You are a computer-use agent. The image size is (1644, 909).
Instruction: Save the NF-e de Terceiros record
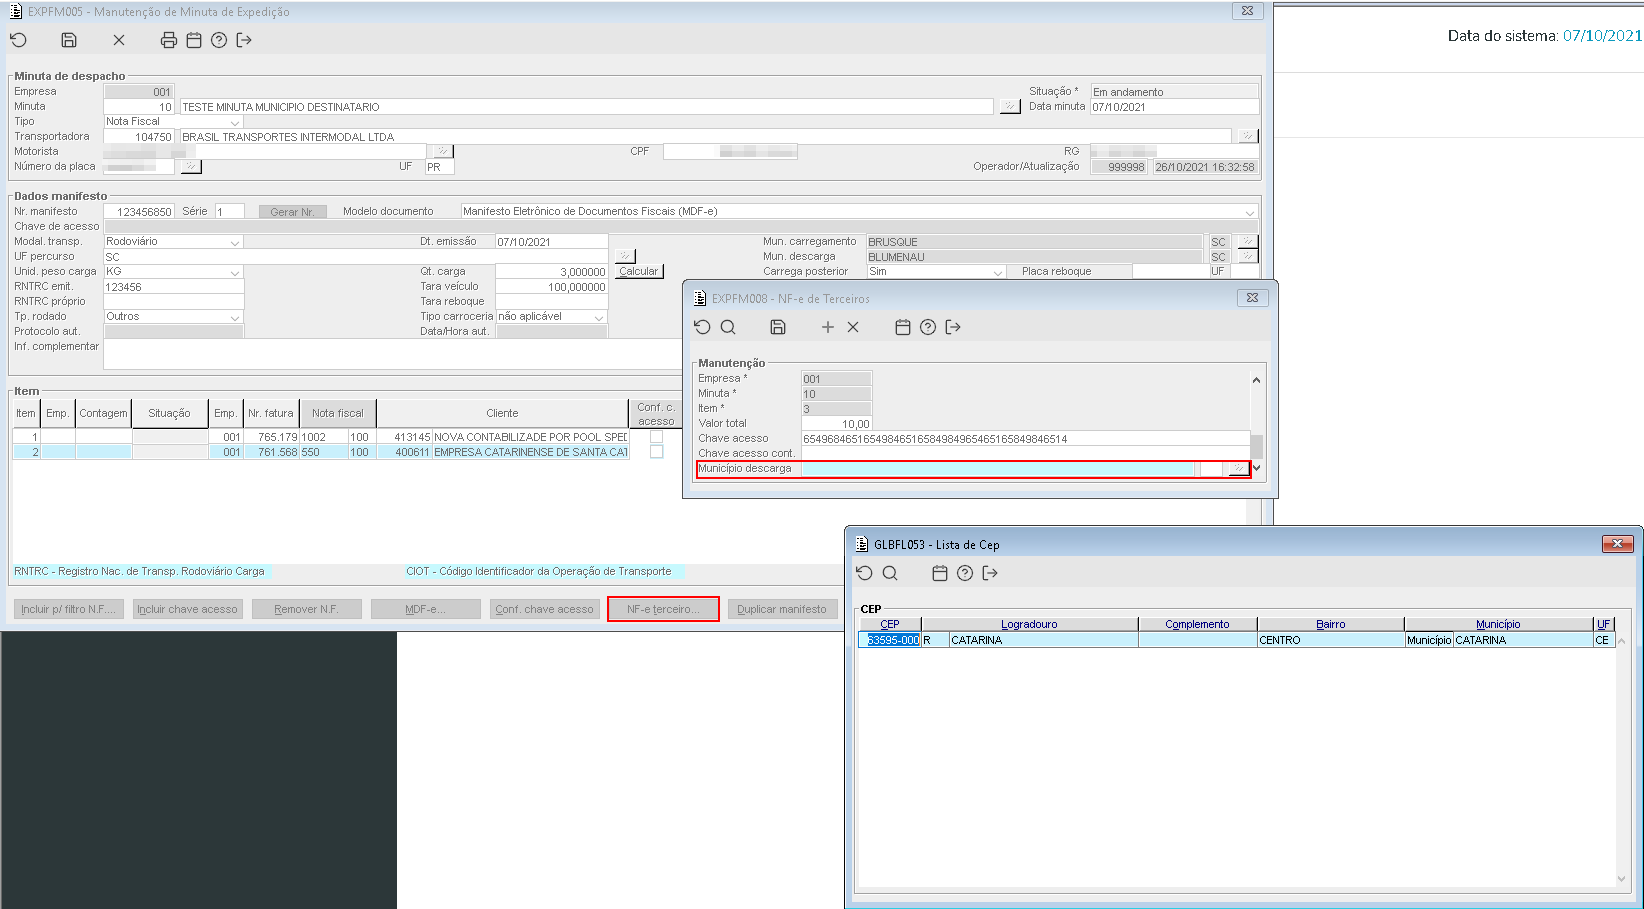pyautogui.click(x=778, y=327)
